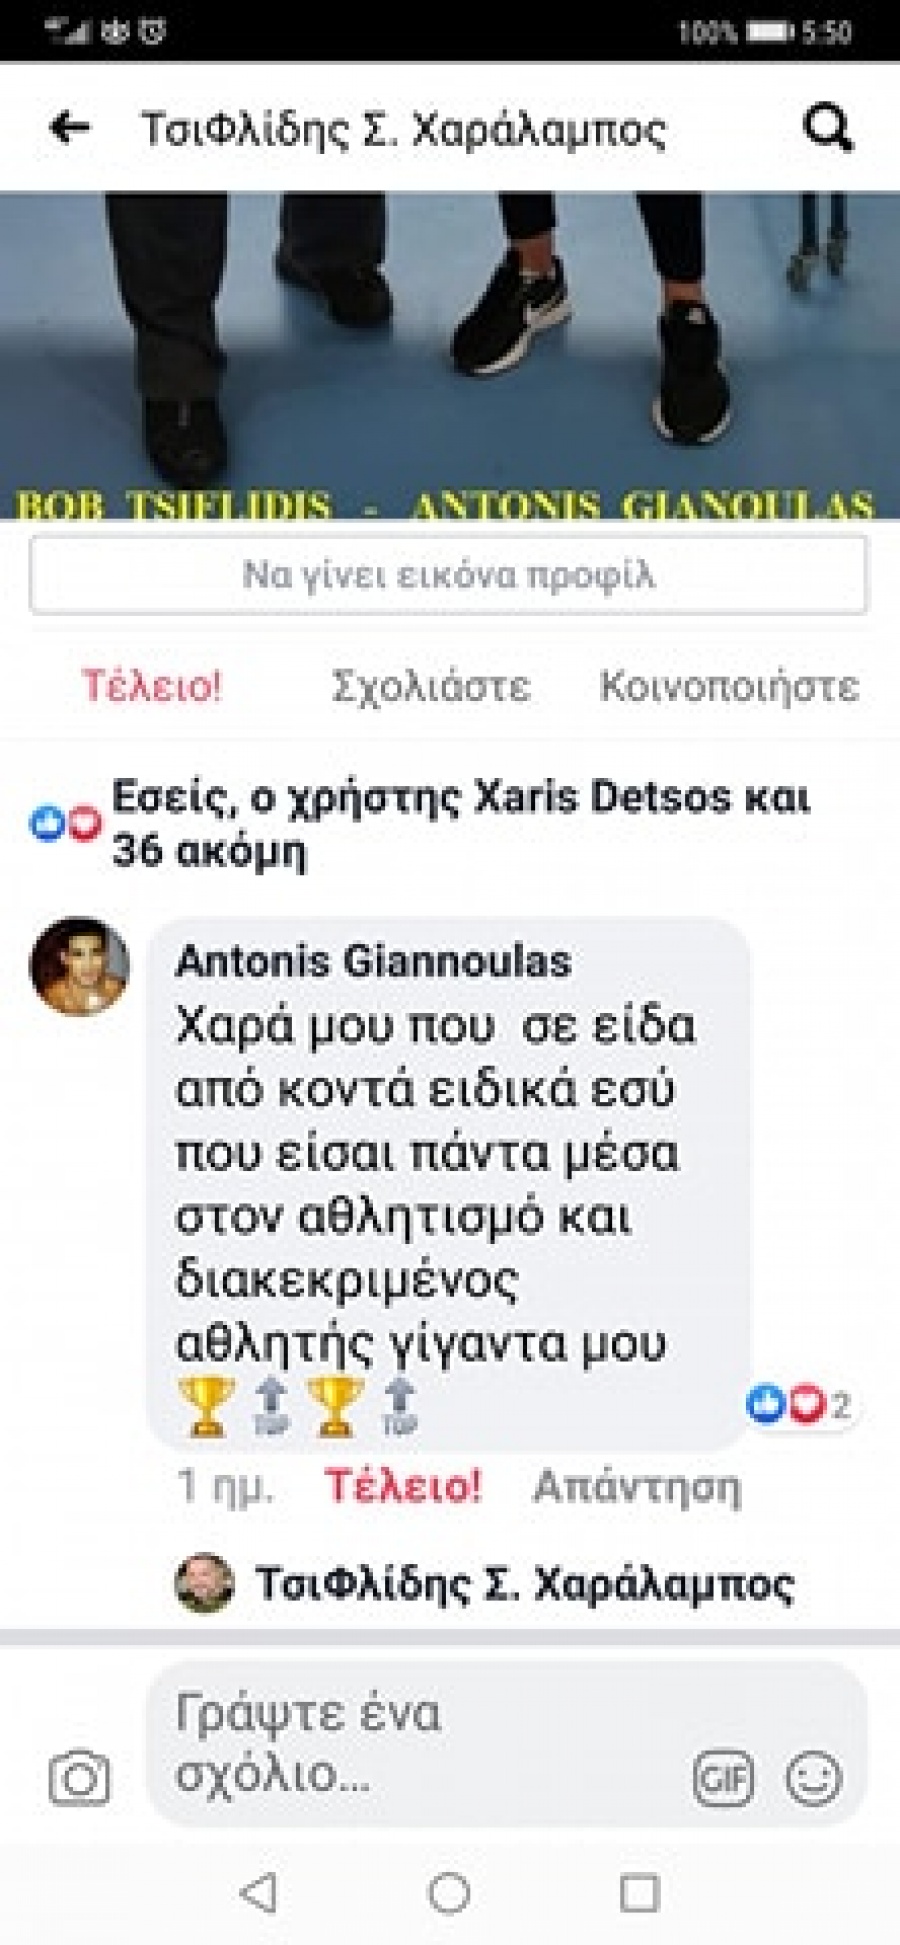Open search with magnifier icon
Image resolution: width=900 pixels, height=1945 pixels.
(x=829, y=128)
